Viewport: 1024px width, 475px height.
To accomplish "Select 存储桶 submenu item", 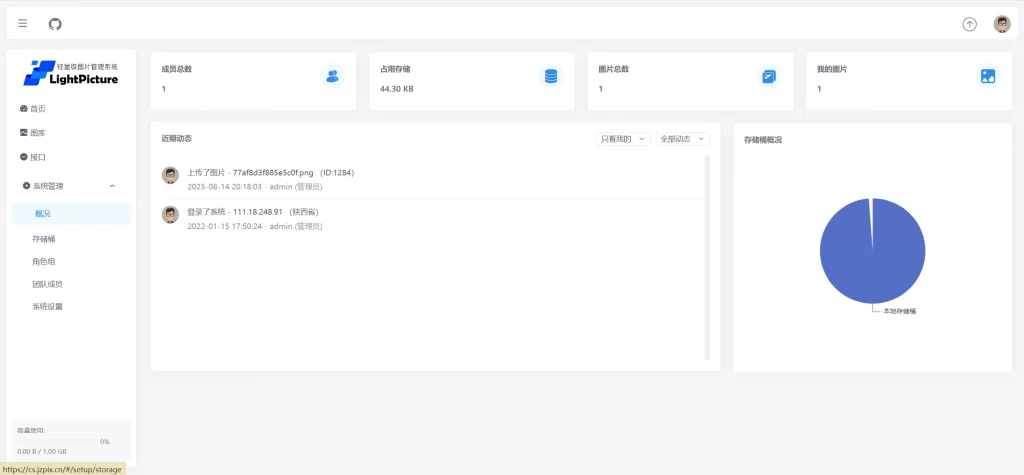I will 43,239.
